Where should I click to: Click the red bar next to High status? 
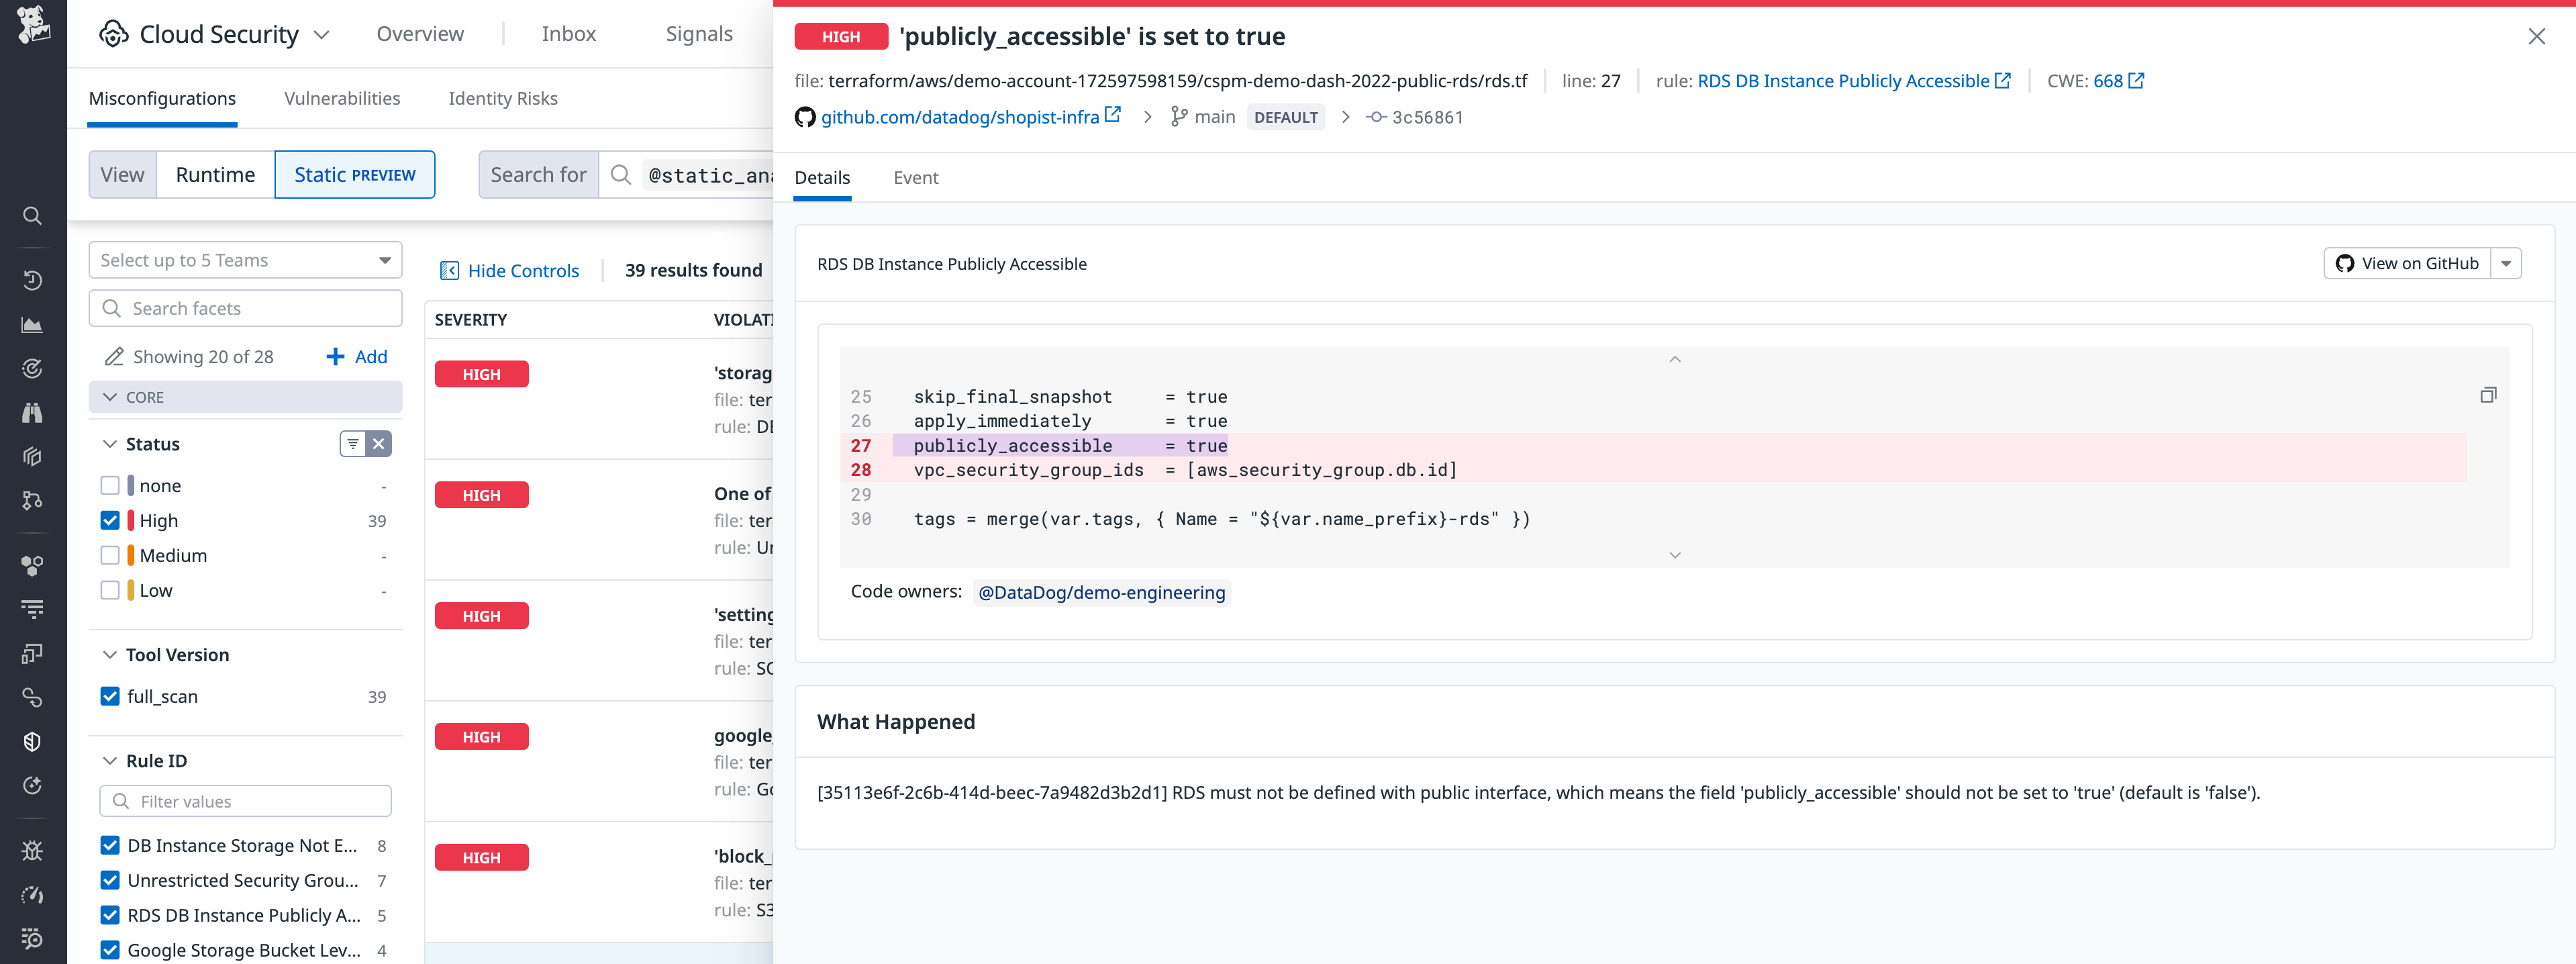tap(131, 520)
